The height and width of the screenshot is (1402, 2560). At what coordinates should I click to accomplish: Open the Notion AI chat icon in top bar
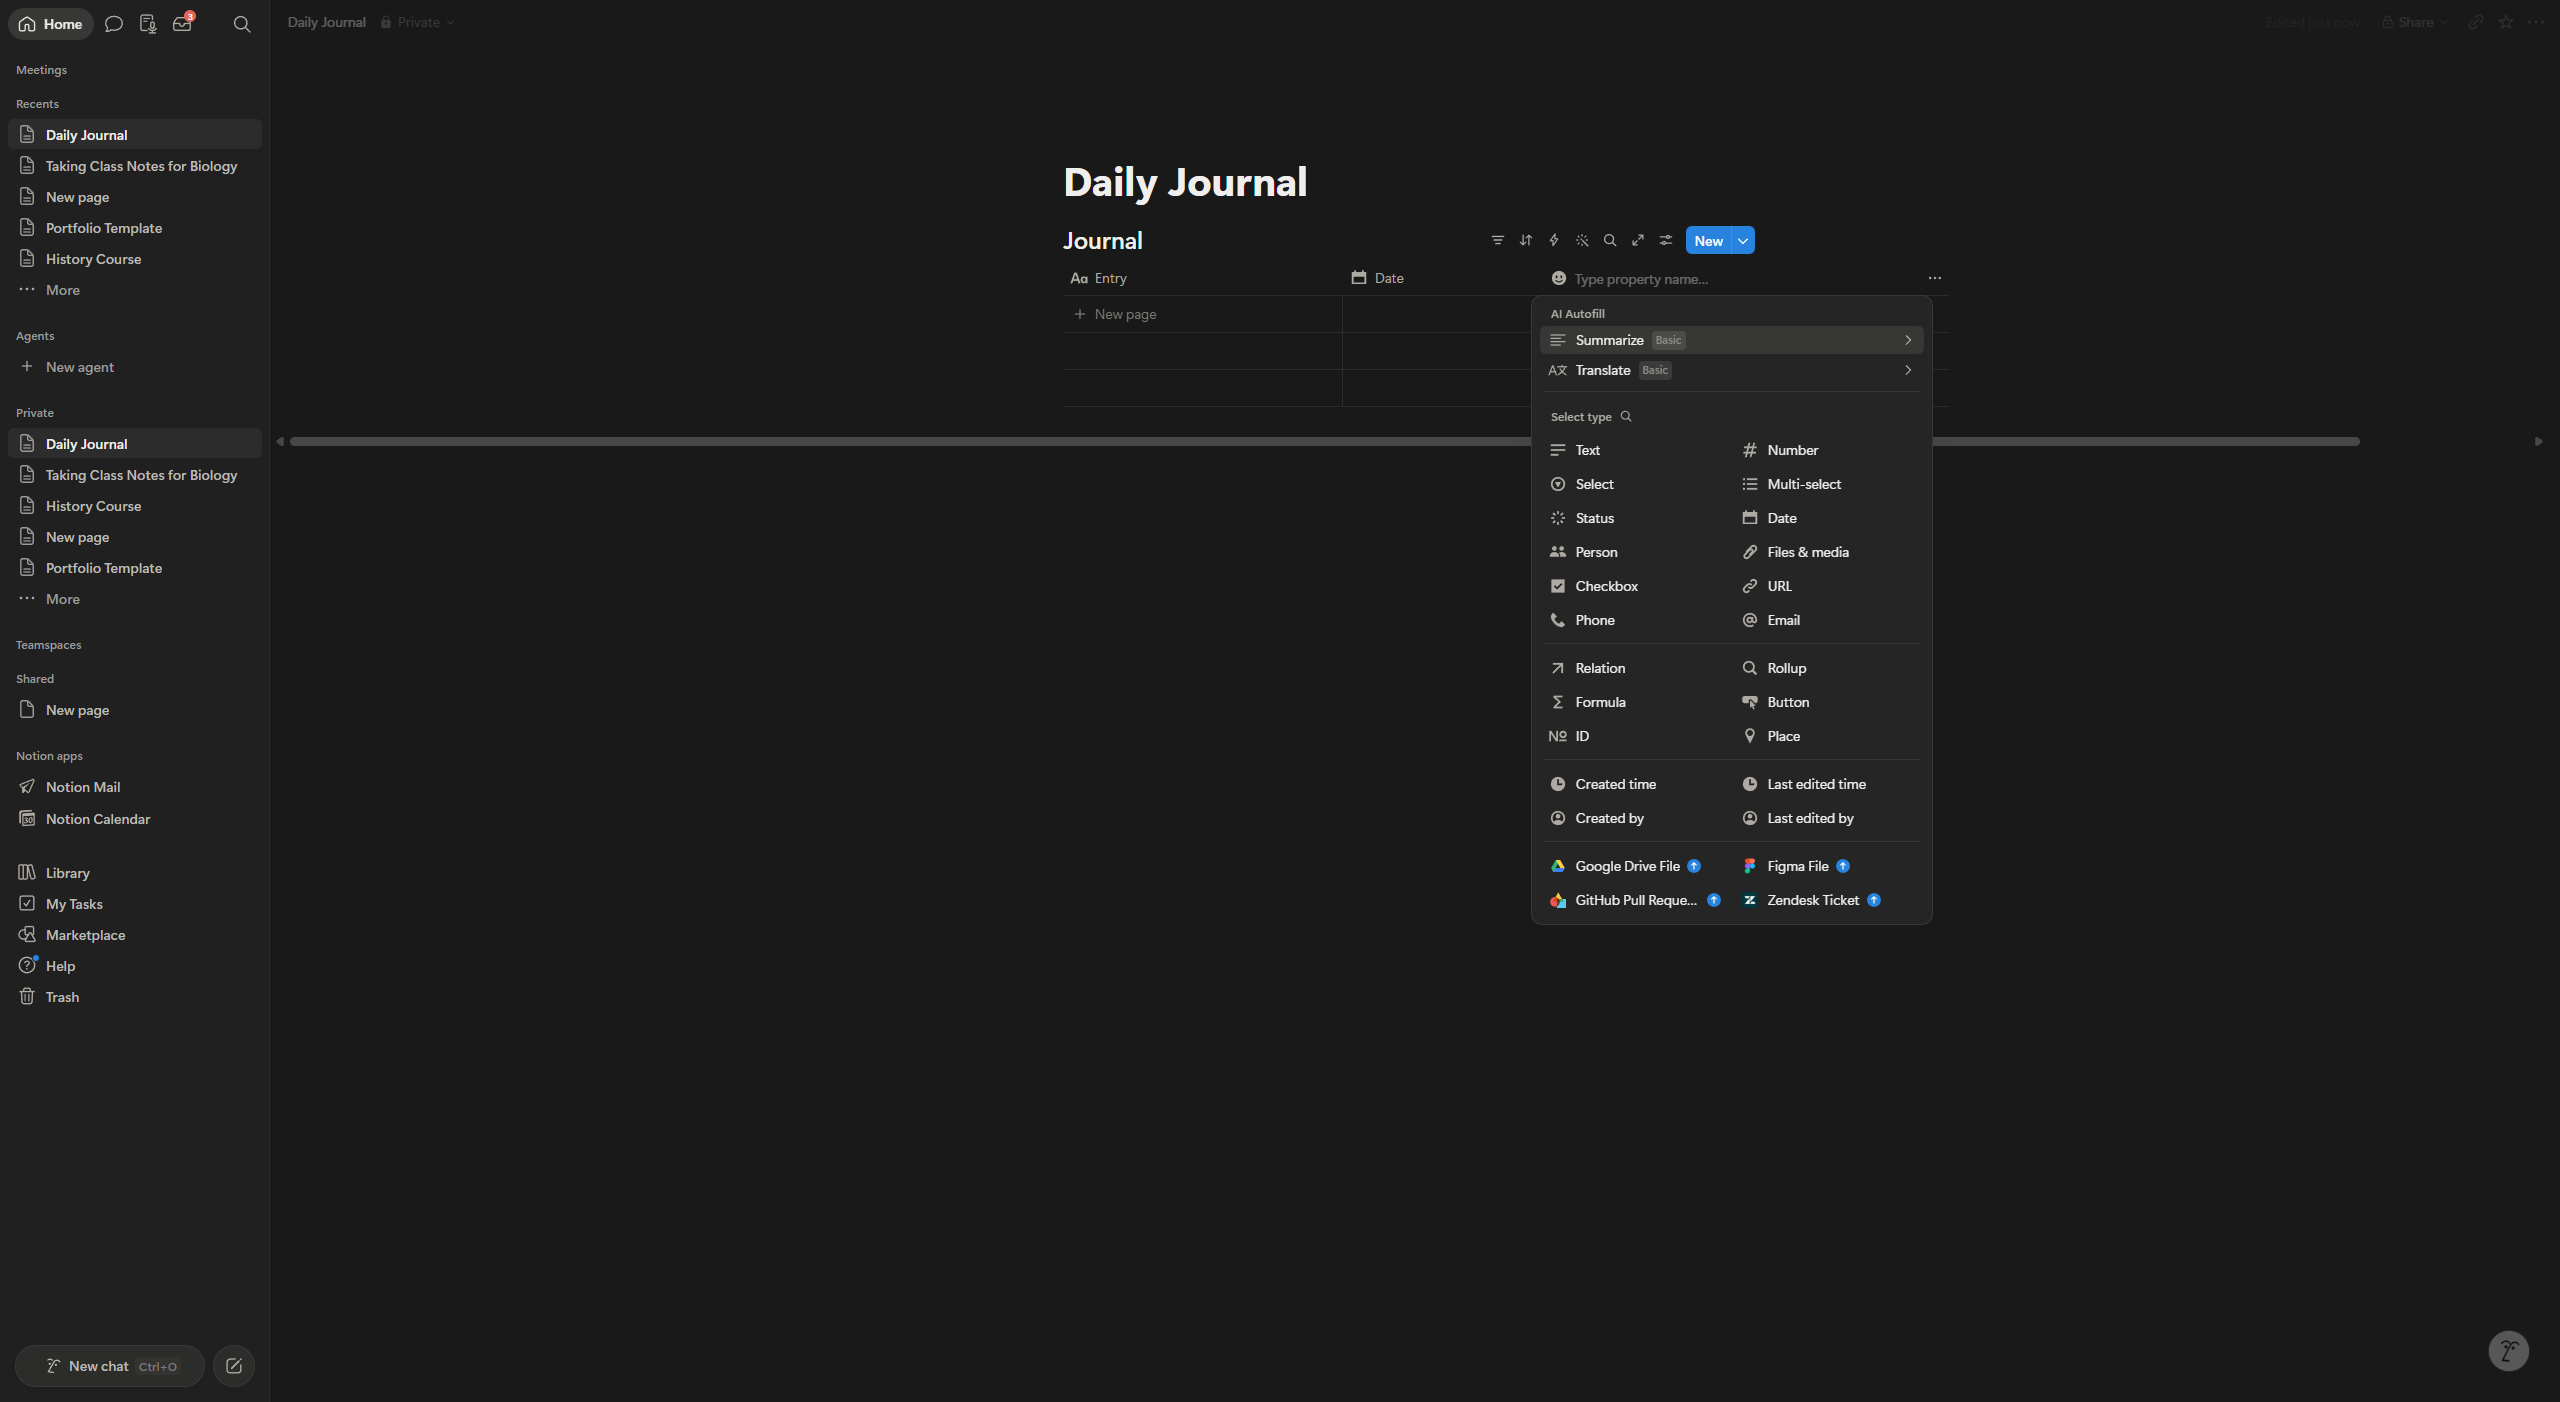click(x=114, y=23)
